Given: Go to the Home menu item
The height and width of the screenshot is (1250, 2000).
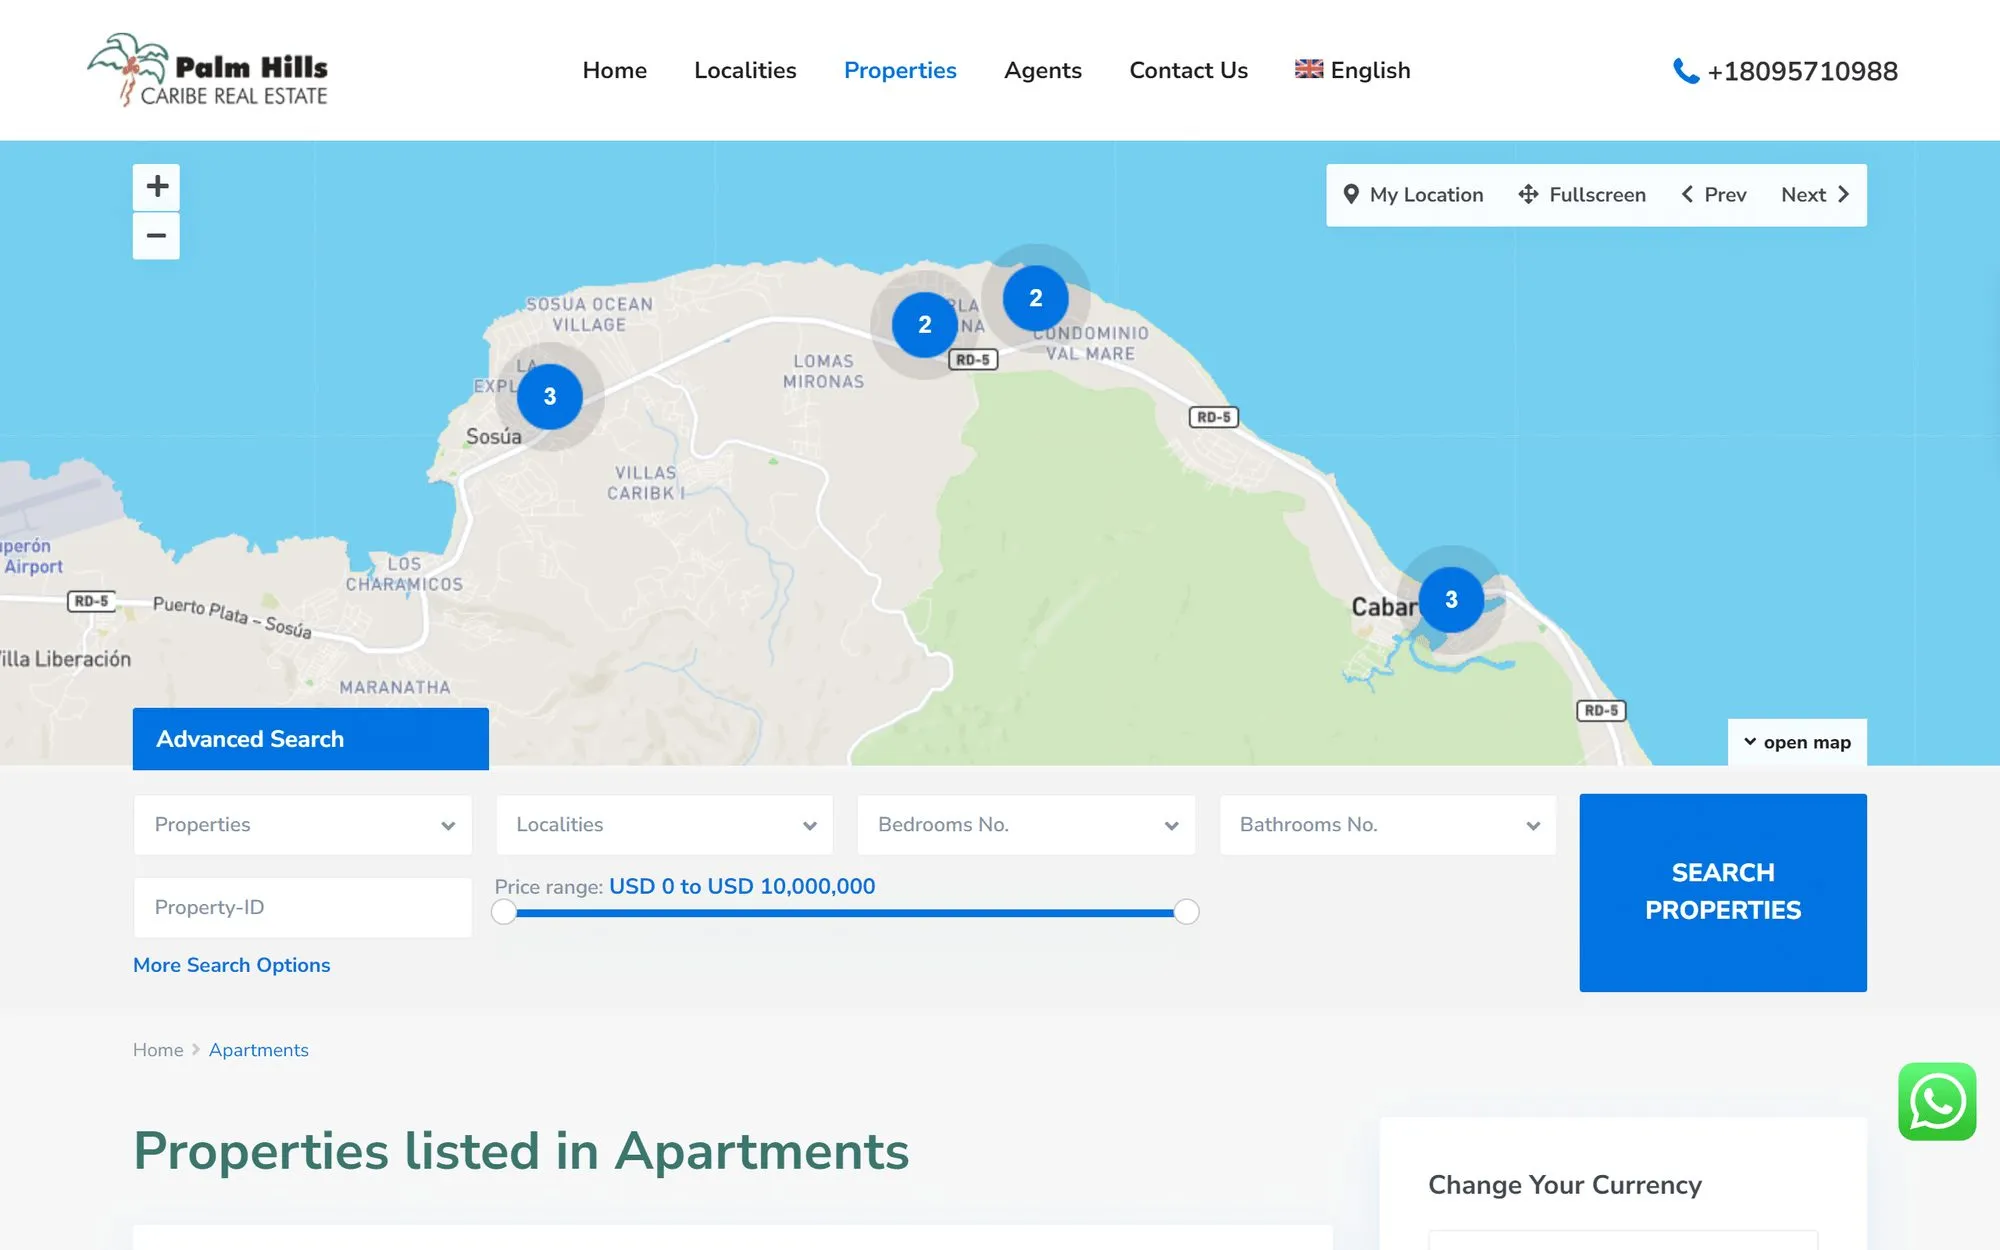Looking at the screenshot, I should tap(615, 70).
